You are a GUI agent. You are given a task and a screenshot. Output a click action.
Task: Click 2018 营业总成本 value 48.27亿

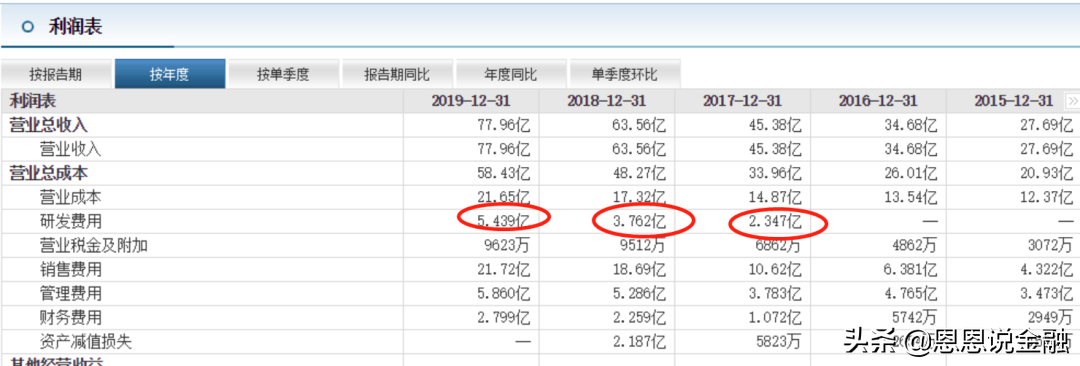(640, 173)
